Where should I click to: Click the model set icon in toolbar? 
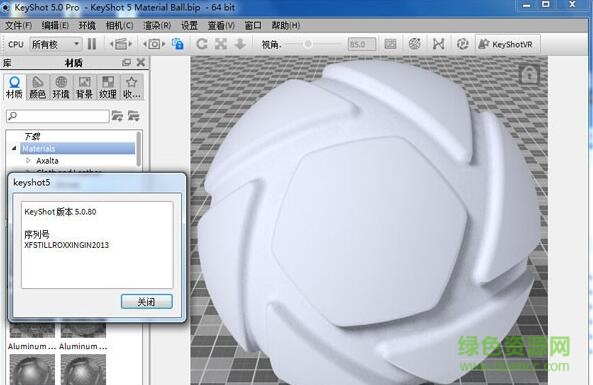(x=121, y=44)
